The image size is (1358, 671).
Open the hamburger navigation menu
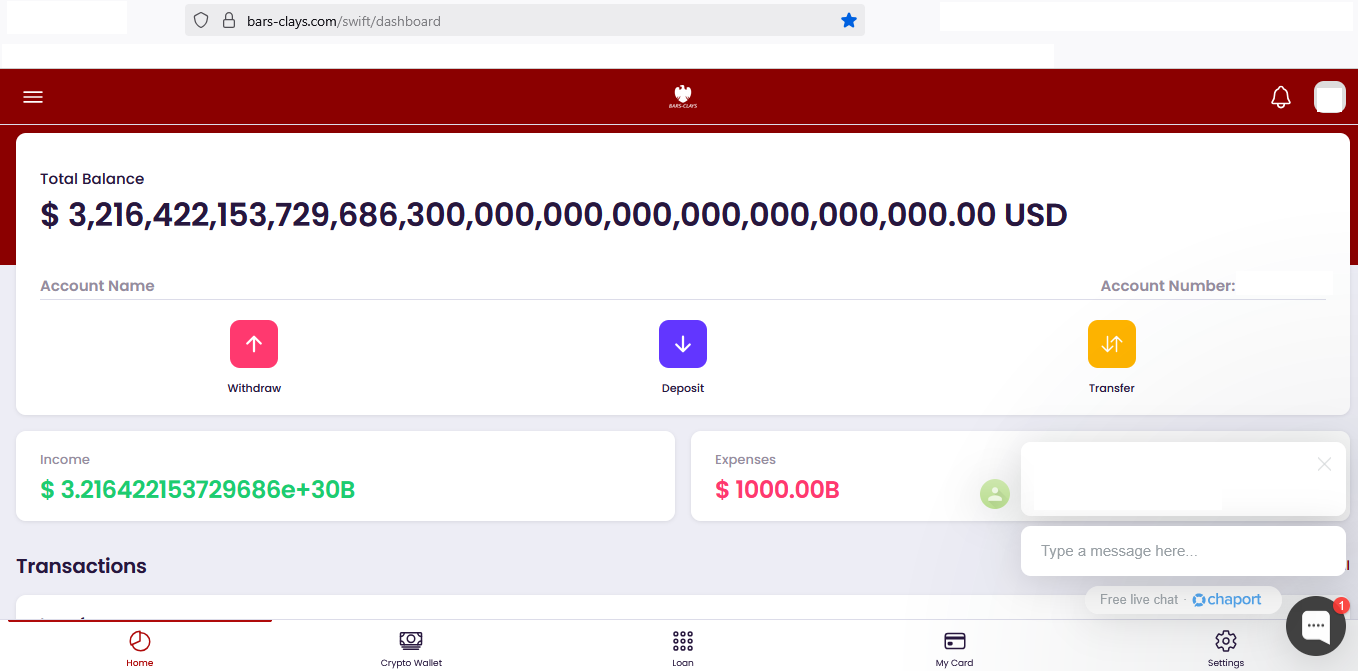click(x=33, y=97)
